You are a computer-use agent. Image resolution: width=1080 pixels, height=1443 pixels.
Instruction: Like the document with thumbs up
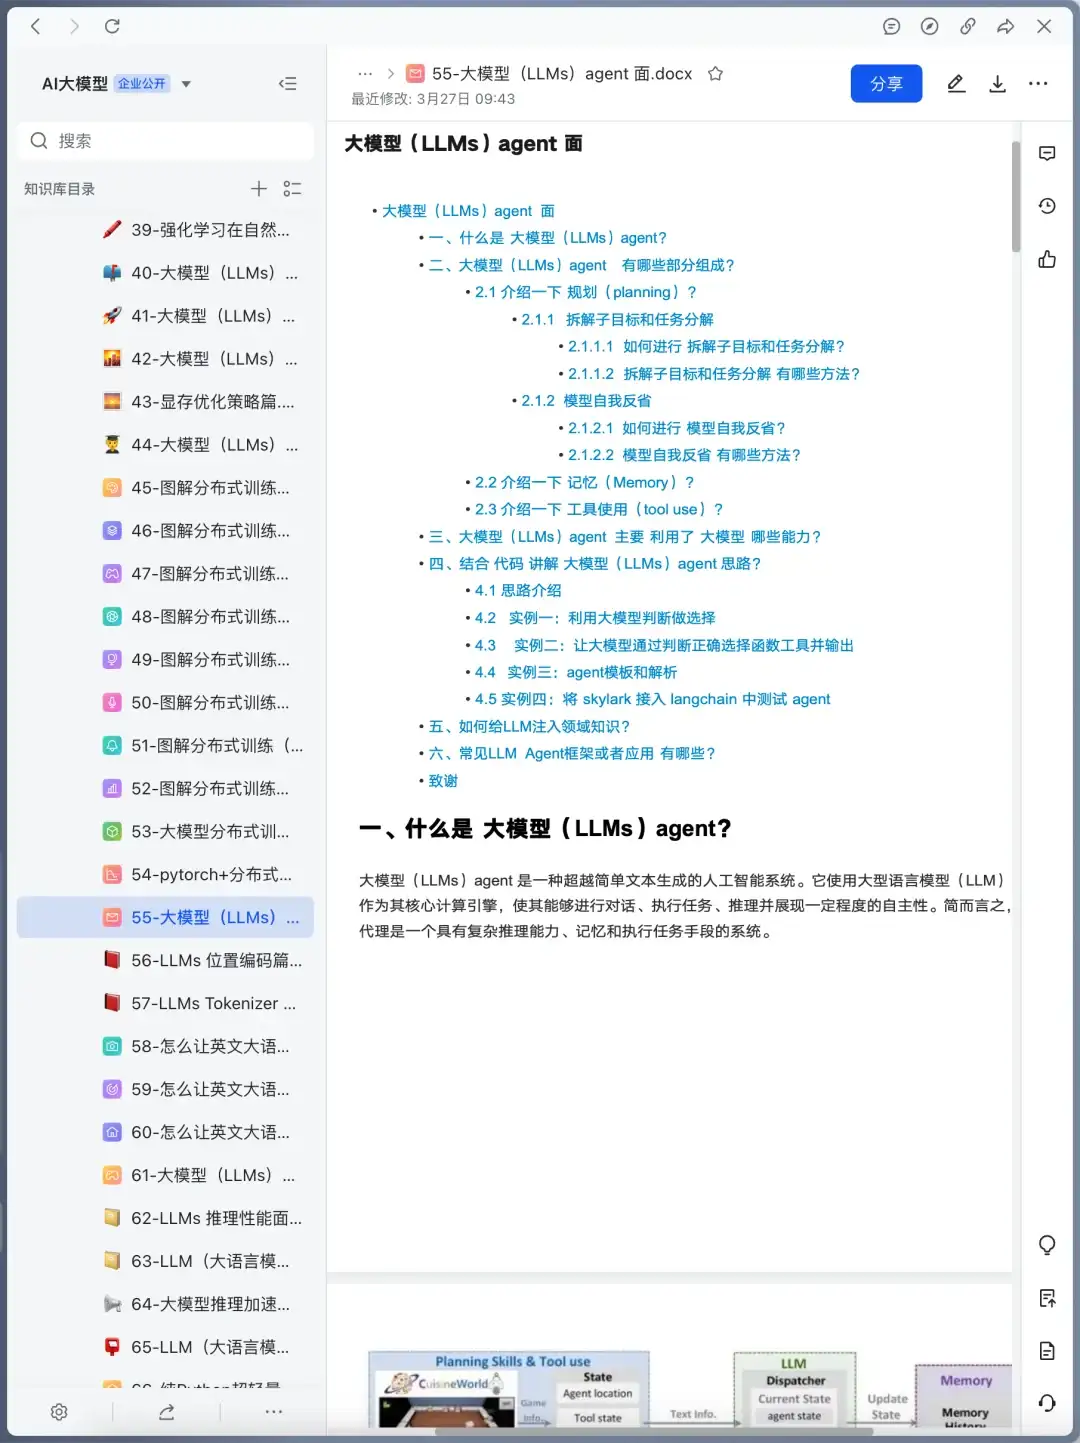point(1046,258)
